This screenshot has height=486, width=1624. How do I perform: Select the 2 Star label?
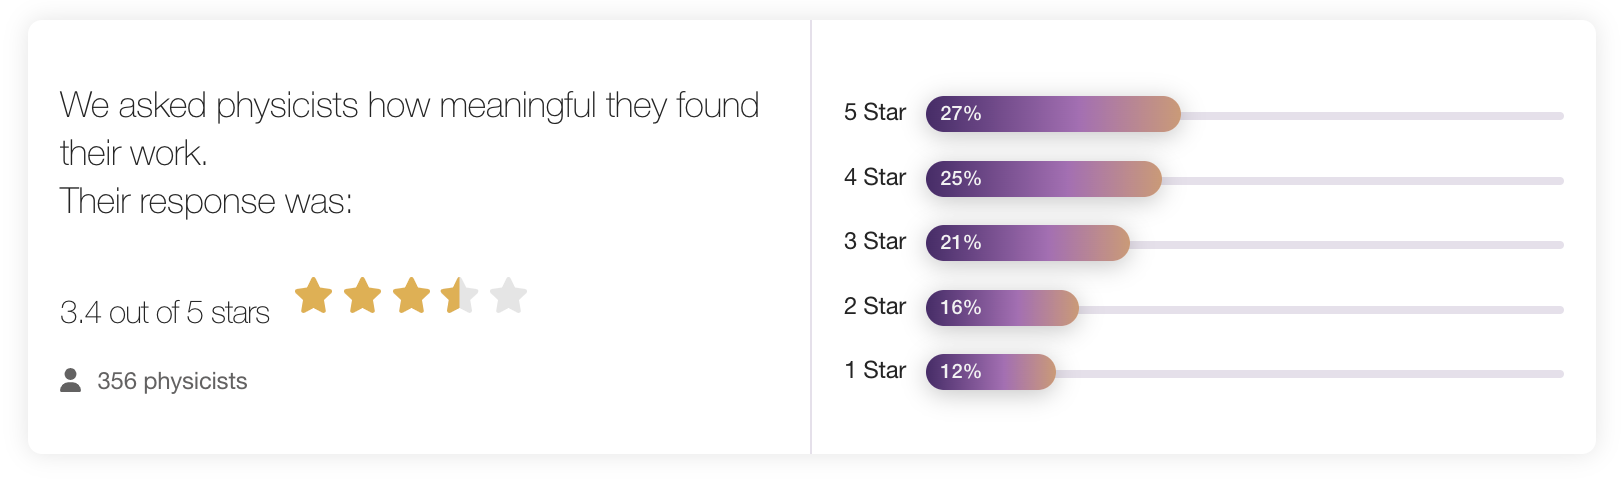(x=875, y=307)
